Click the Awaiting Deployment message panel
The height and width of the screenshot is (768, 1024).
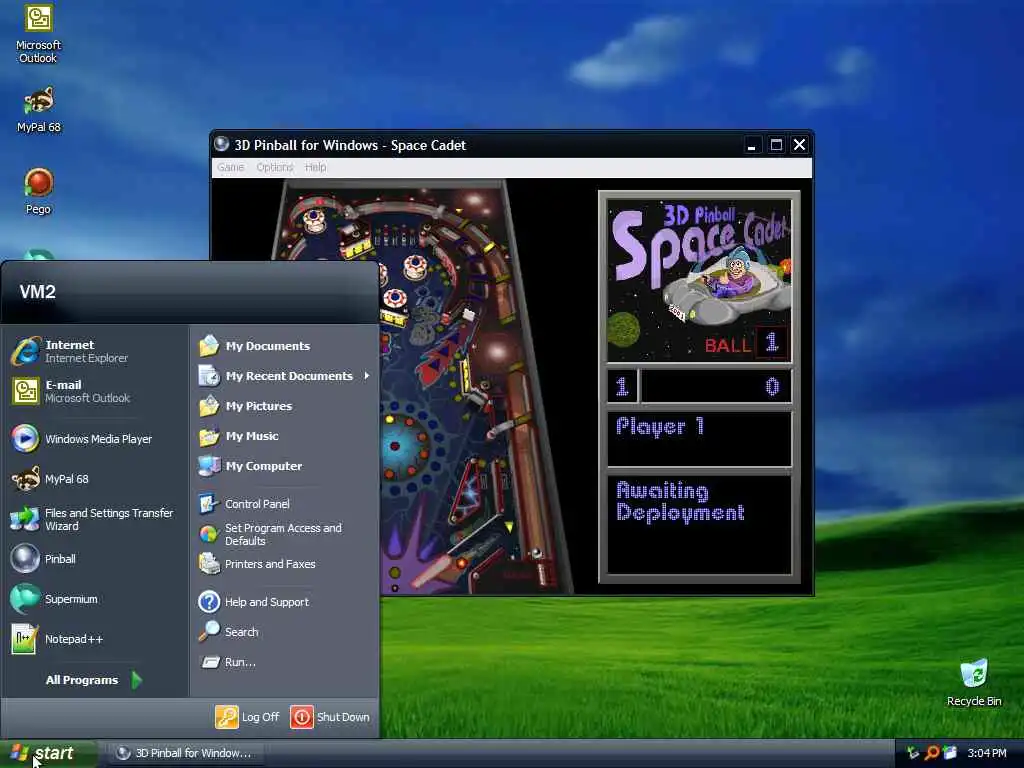pyautogui.click(x=699, y=525)
